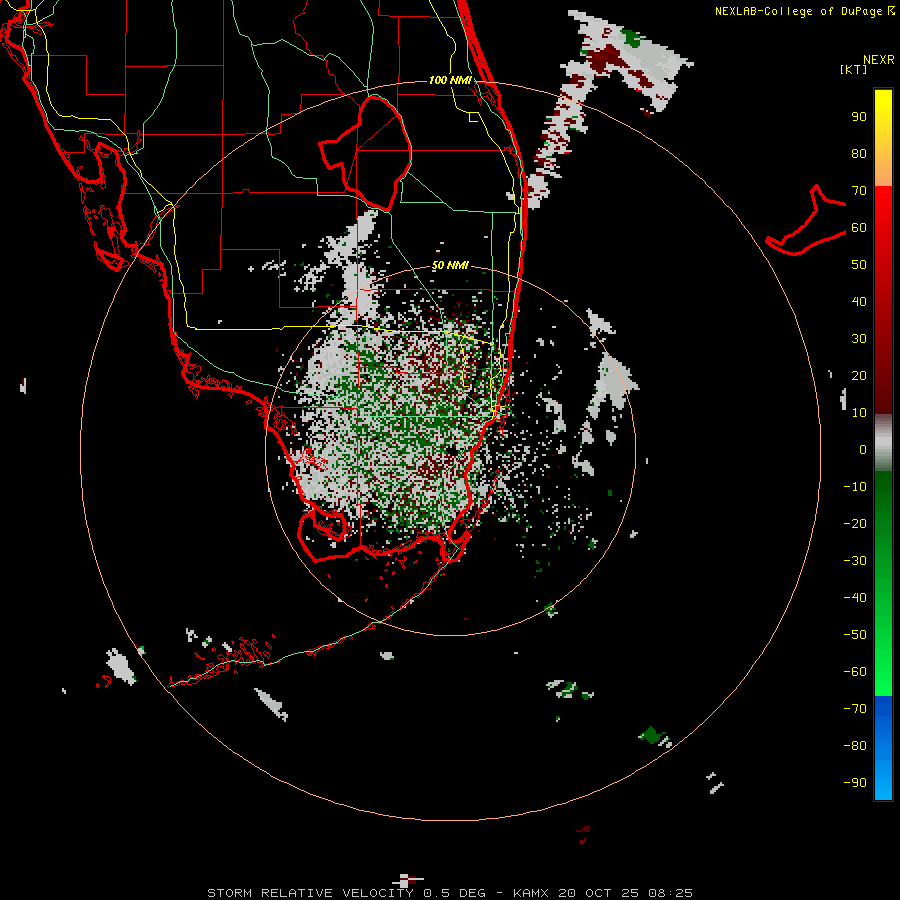This screenshot has height=900, width=900.
Task: Click the 50 NMI range ring label
Action: click(450, 265)
